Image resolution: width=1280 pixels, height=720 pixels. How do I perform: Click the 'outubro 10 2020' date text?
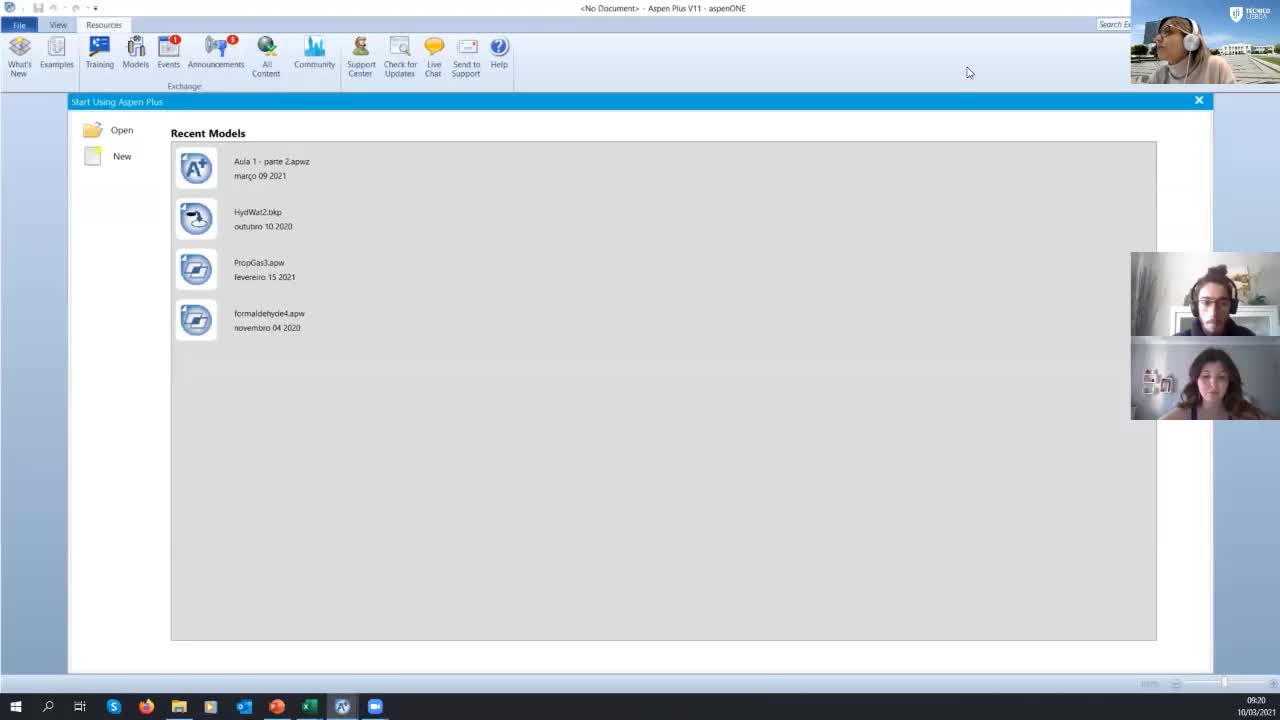(x=263, y=226)
